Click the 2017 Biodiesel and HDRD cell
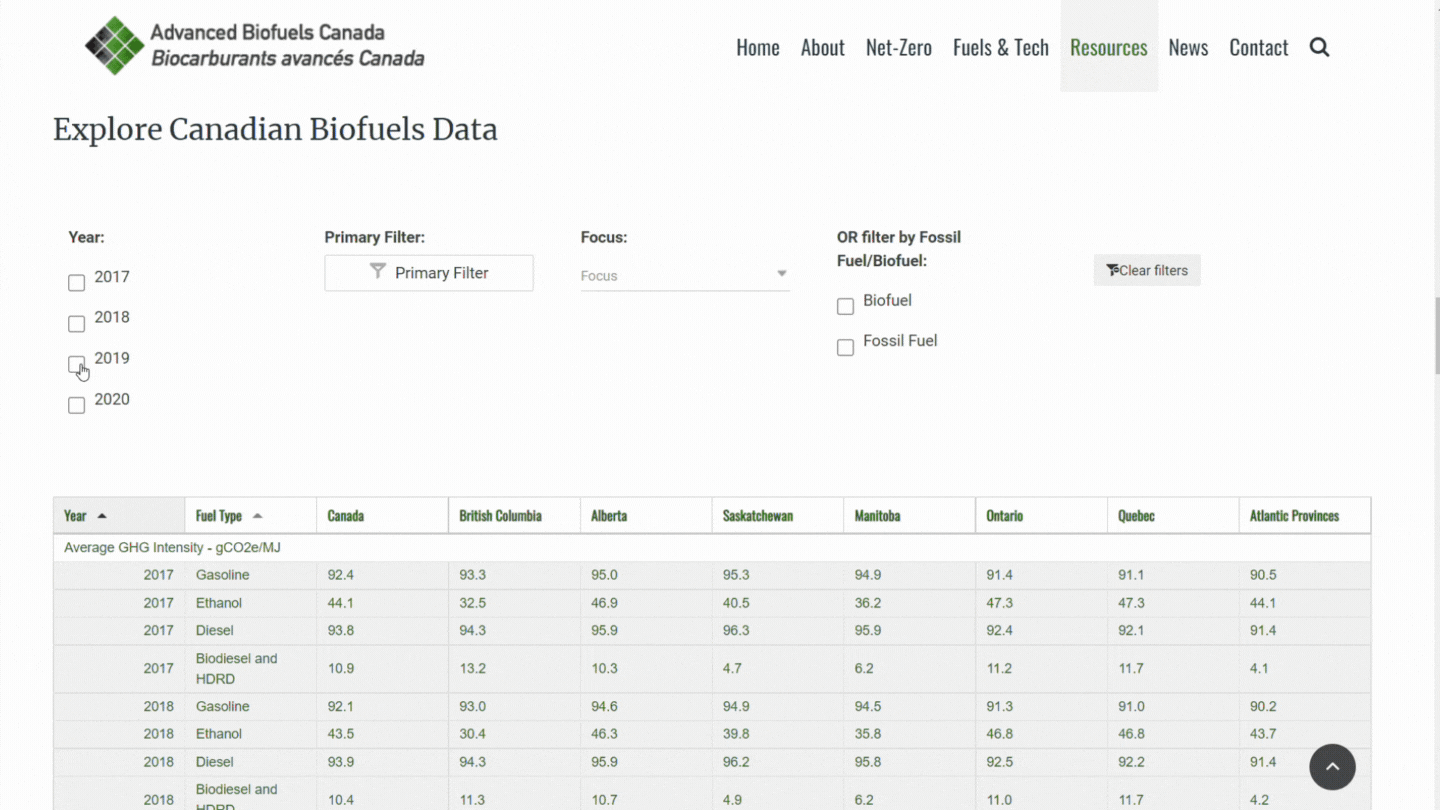This screenshot has width=1440, height=810. pyautogui.click(x=250, y=669)
